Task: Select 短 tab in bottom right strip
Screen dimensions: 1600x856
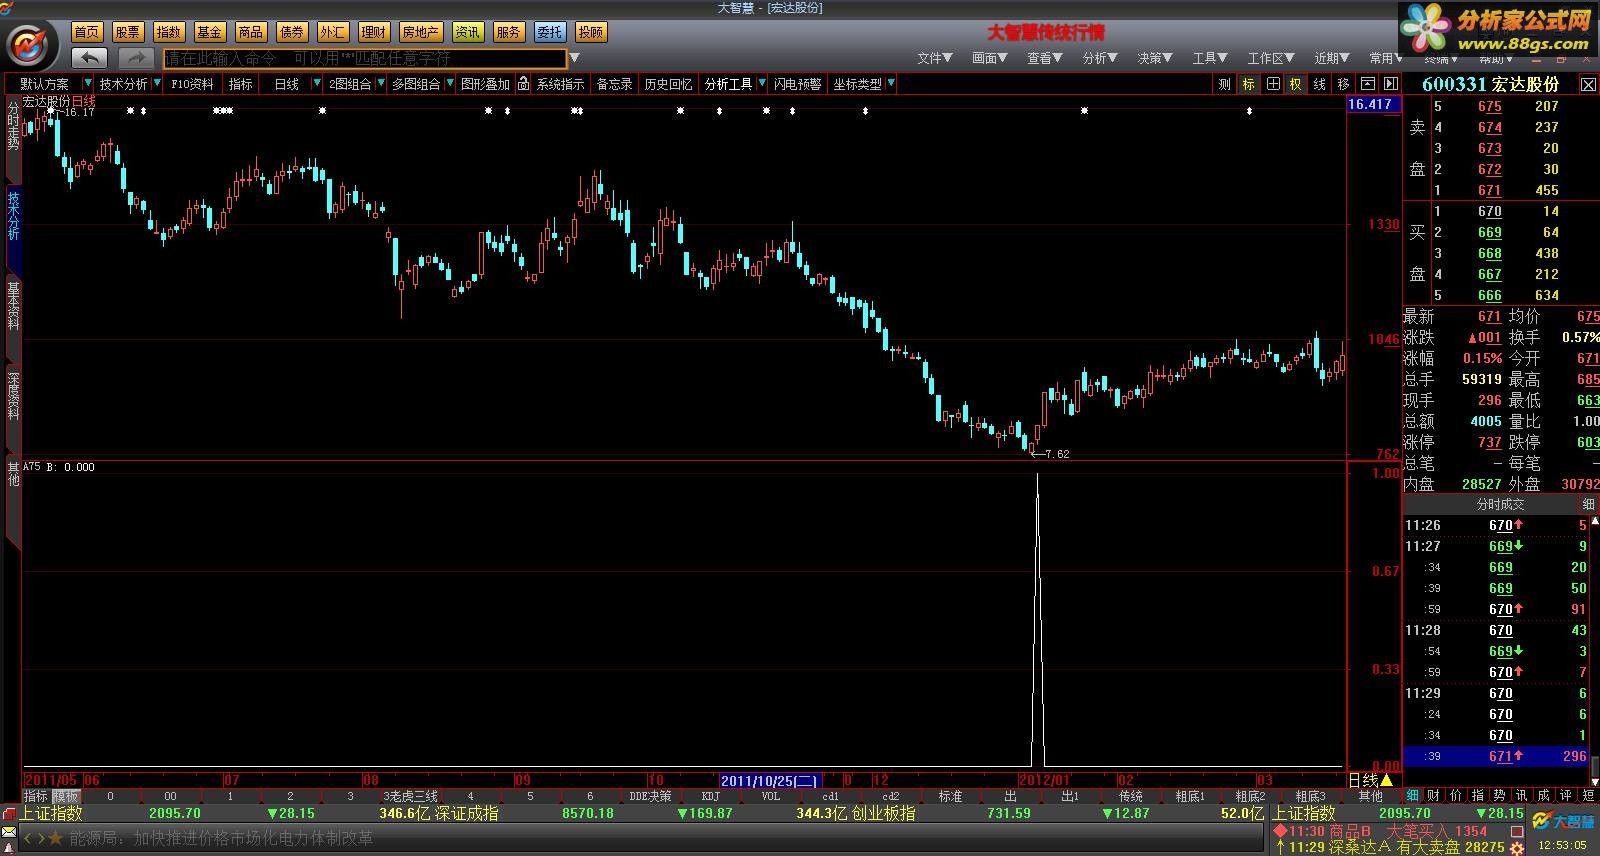Action: tap(1588, 796)
